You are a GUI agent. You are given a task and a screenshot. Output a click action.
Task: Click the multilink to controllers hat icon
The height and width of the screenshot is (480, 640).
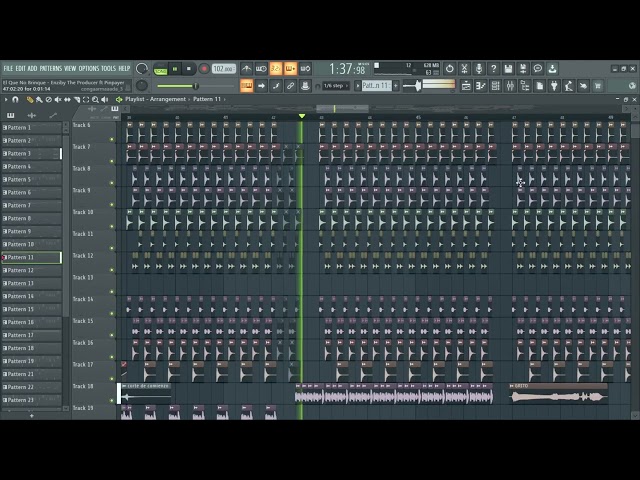(x=305, y=86)
